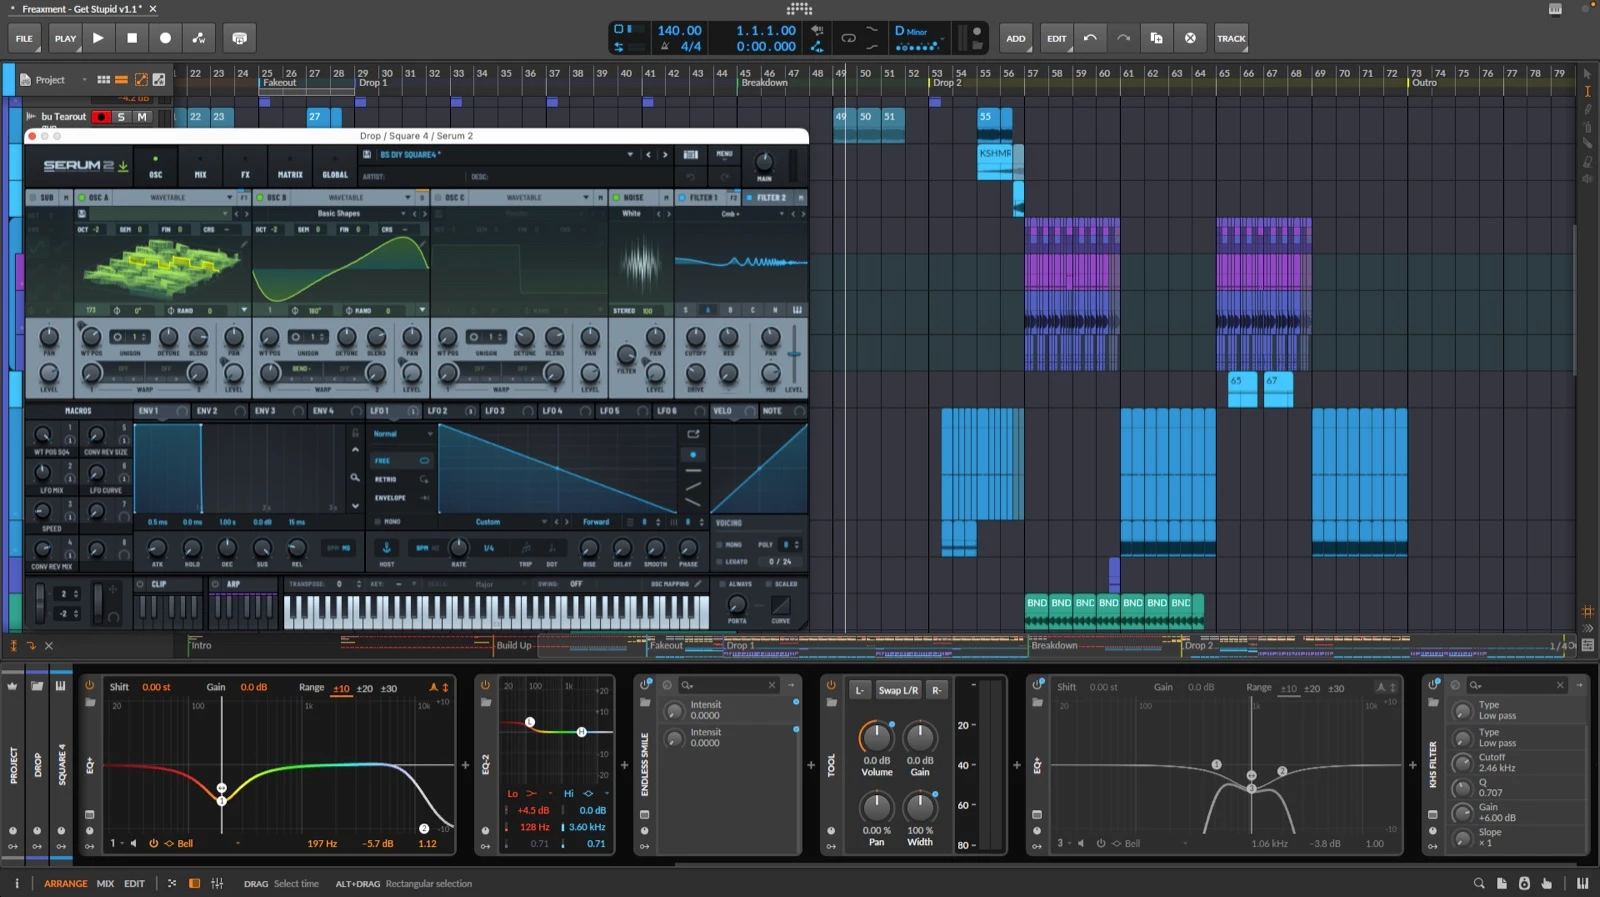Toggle the SUB oscillator power button

(33, 198)
